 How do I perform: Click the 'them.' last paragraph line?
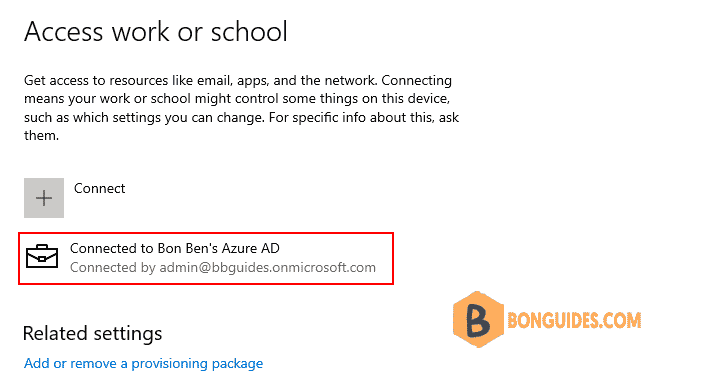pos(41,135)
